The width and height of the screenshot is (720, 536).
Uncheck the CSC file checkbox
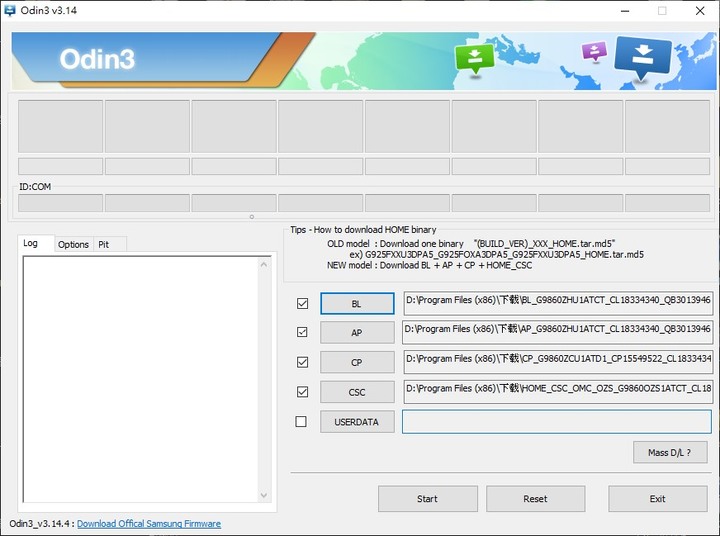(x=302, y=392)
